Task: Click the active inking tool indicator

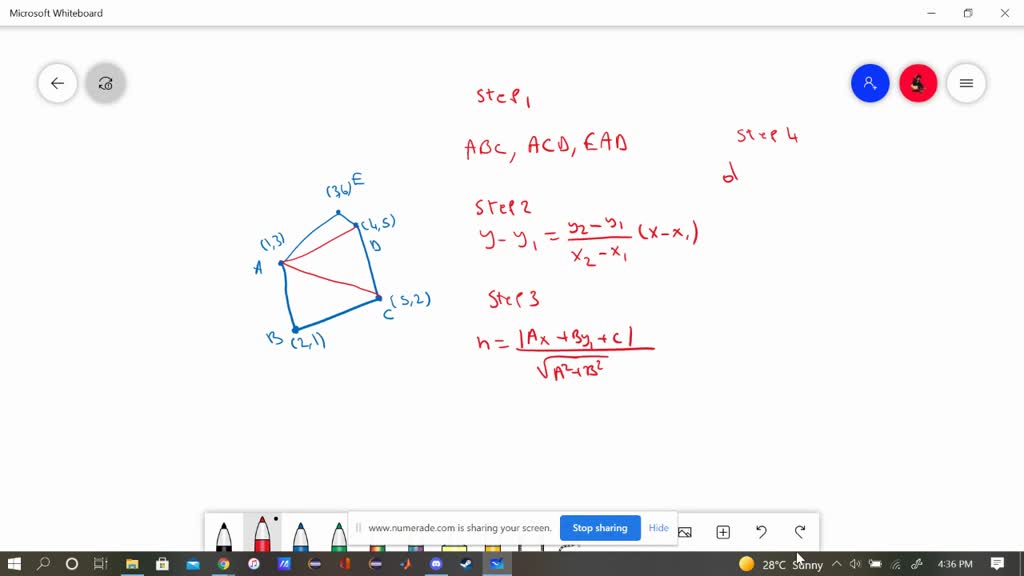Action: (x=105, y=83)
